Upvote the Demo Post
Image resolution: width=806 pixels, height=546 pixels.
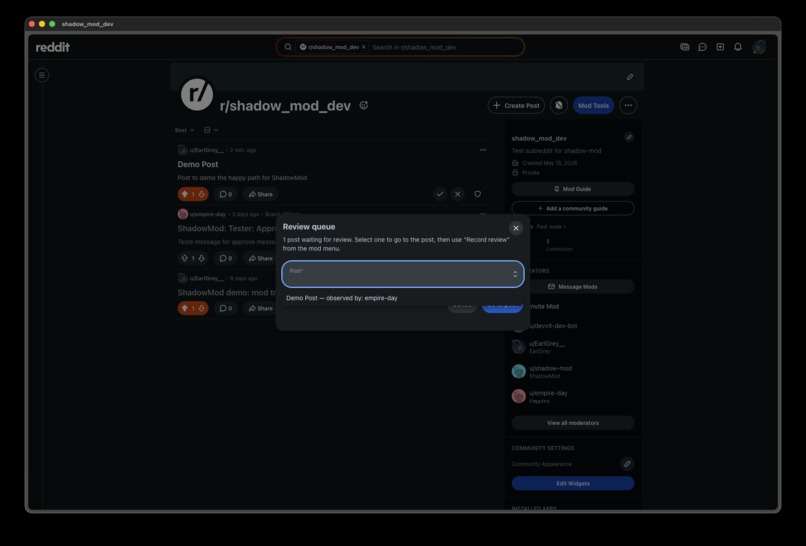[x=185, y=194]
